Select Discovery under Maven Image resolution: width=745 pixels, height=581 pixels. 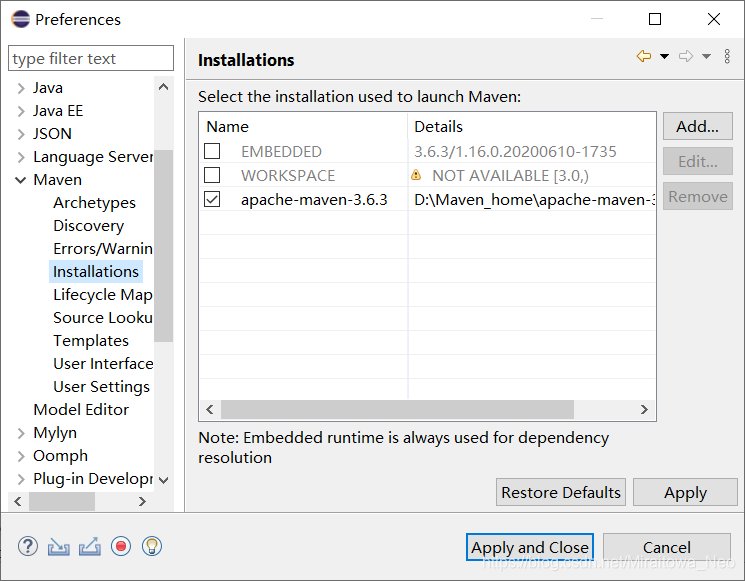88,226
